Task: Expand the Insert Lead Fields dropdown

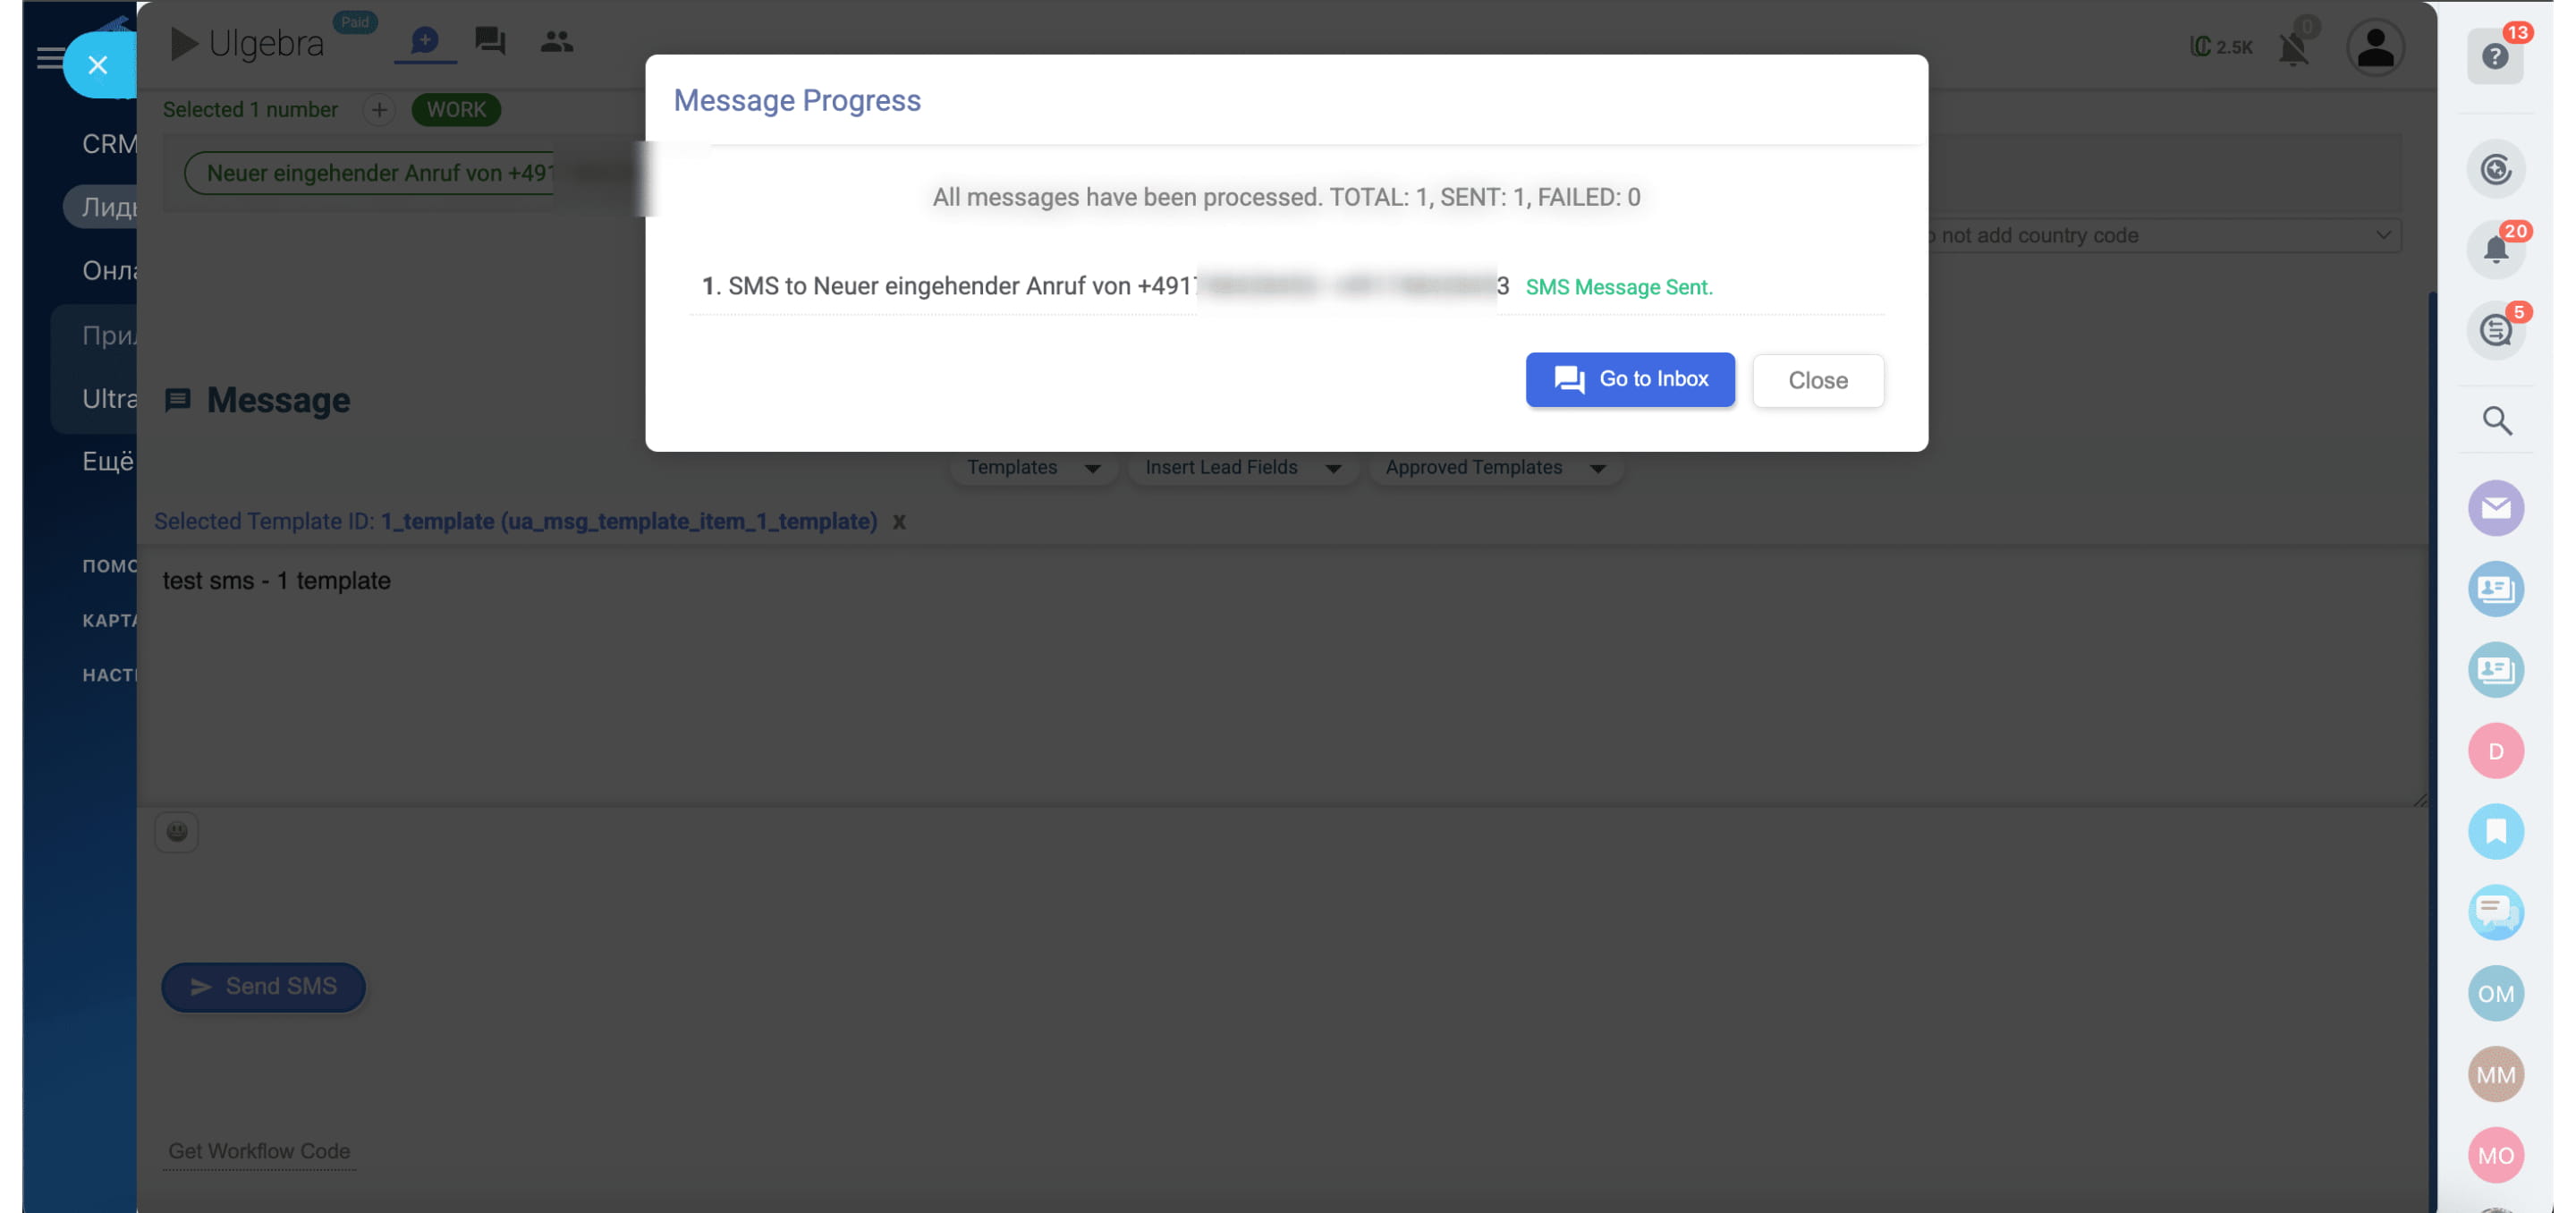Action: coord(1242,467)
